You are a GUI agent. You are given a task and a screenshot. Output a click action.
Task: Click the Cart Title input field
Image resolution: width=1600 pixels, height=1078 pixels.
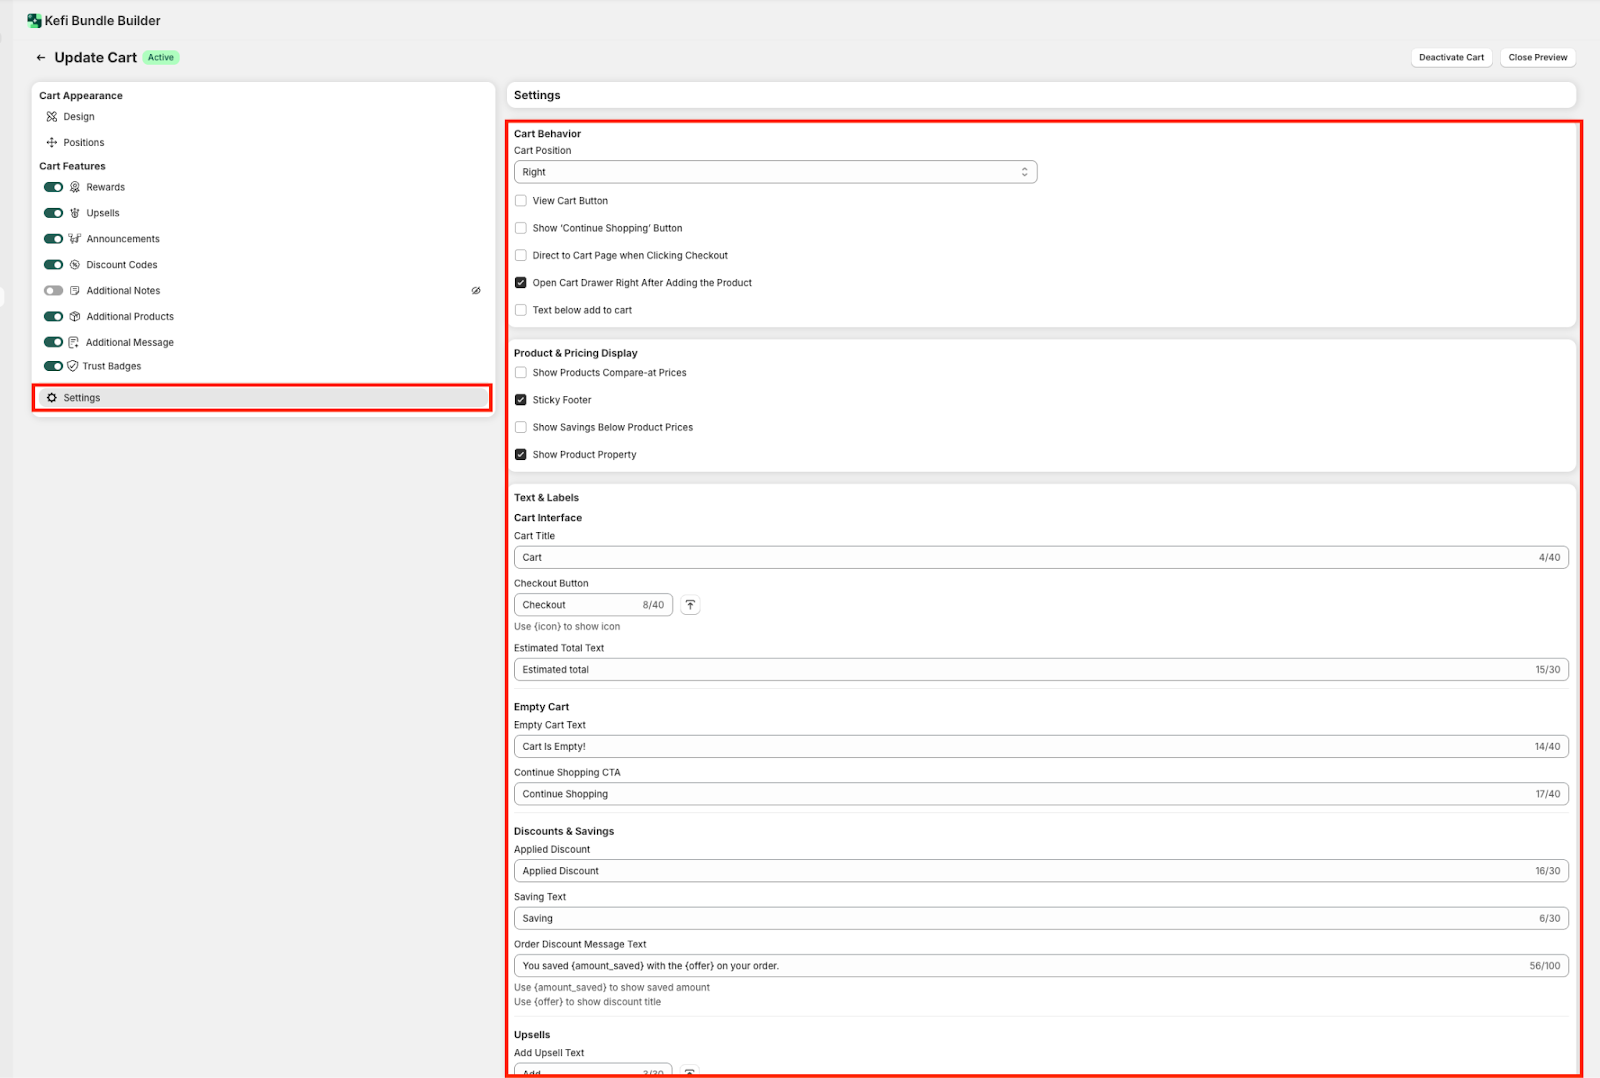click(x=1020, y=558)
